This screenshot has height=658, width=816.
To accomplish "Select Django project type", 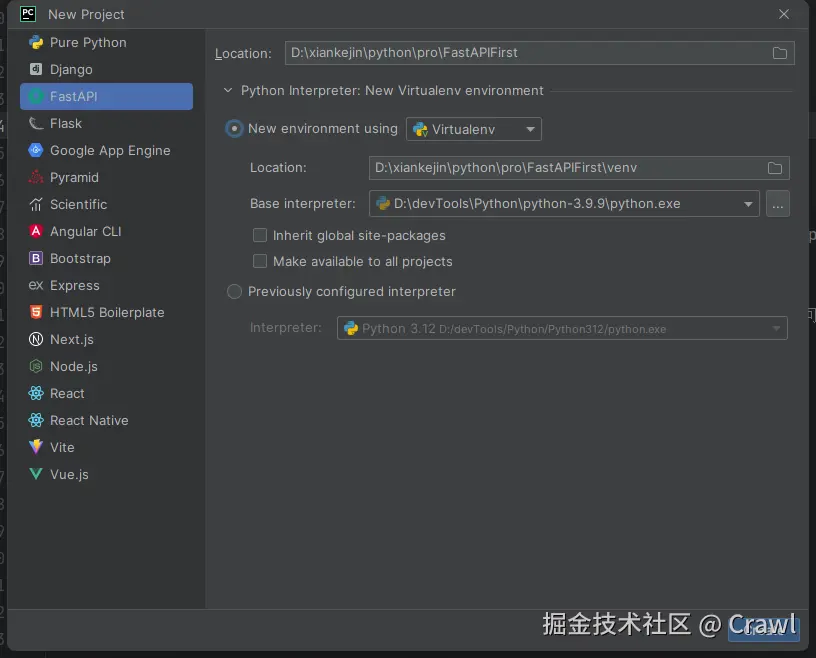I will tap(71, 69).
